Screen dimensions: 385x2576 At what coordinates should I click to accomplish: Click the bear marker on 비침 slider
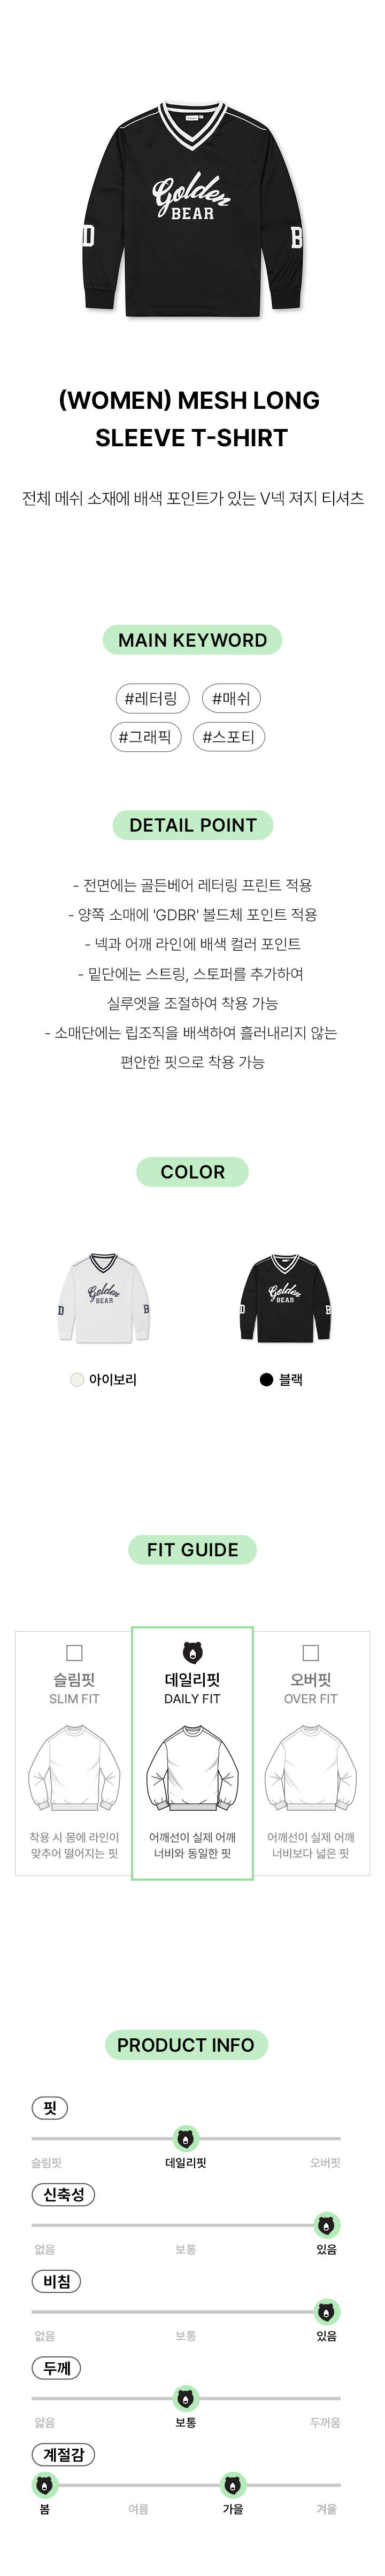327,2312
